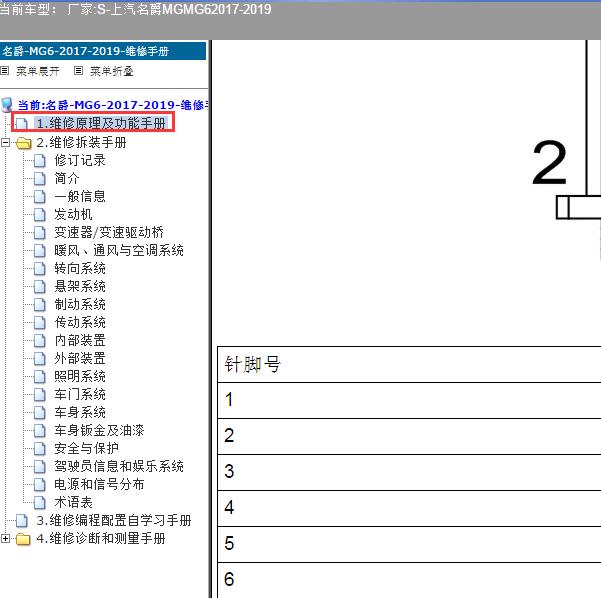Viewport: 601px width, 598px height.
Task: Click the page icon of 1.维修原理及功能手册
Action: point(22,124)
